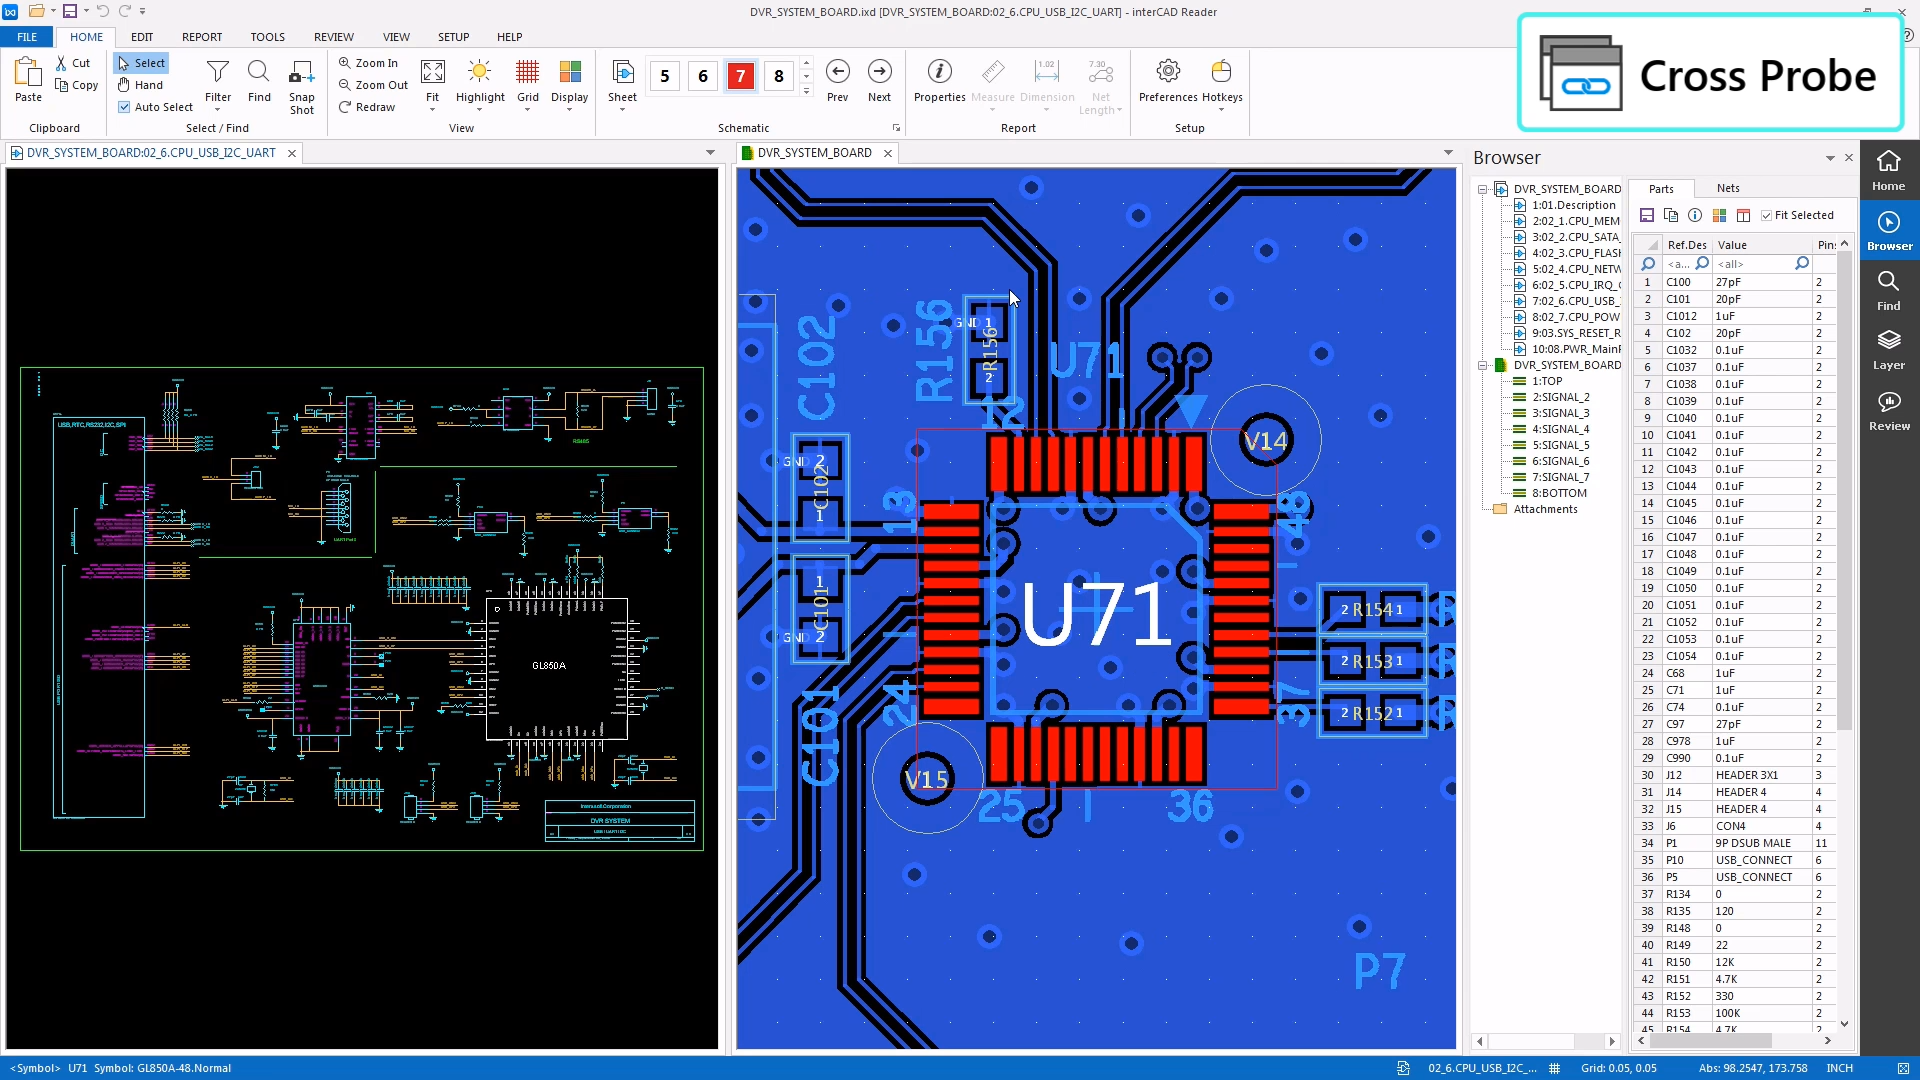Activate the Hand pan mode
Image resolution: width=1920 pixels, height=1080 pixels.
(x=140, y=85)
